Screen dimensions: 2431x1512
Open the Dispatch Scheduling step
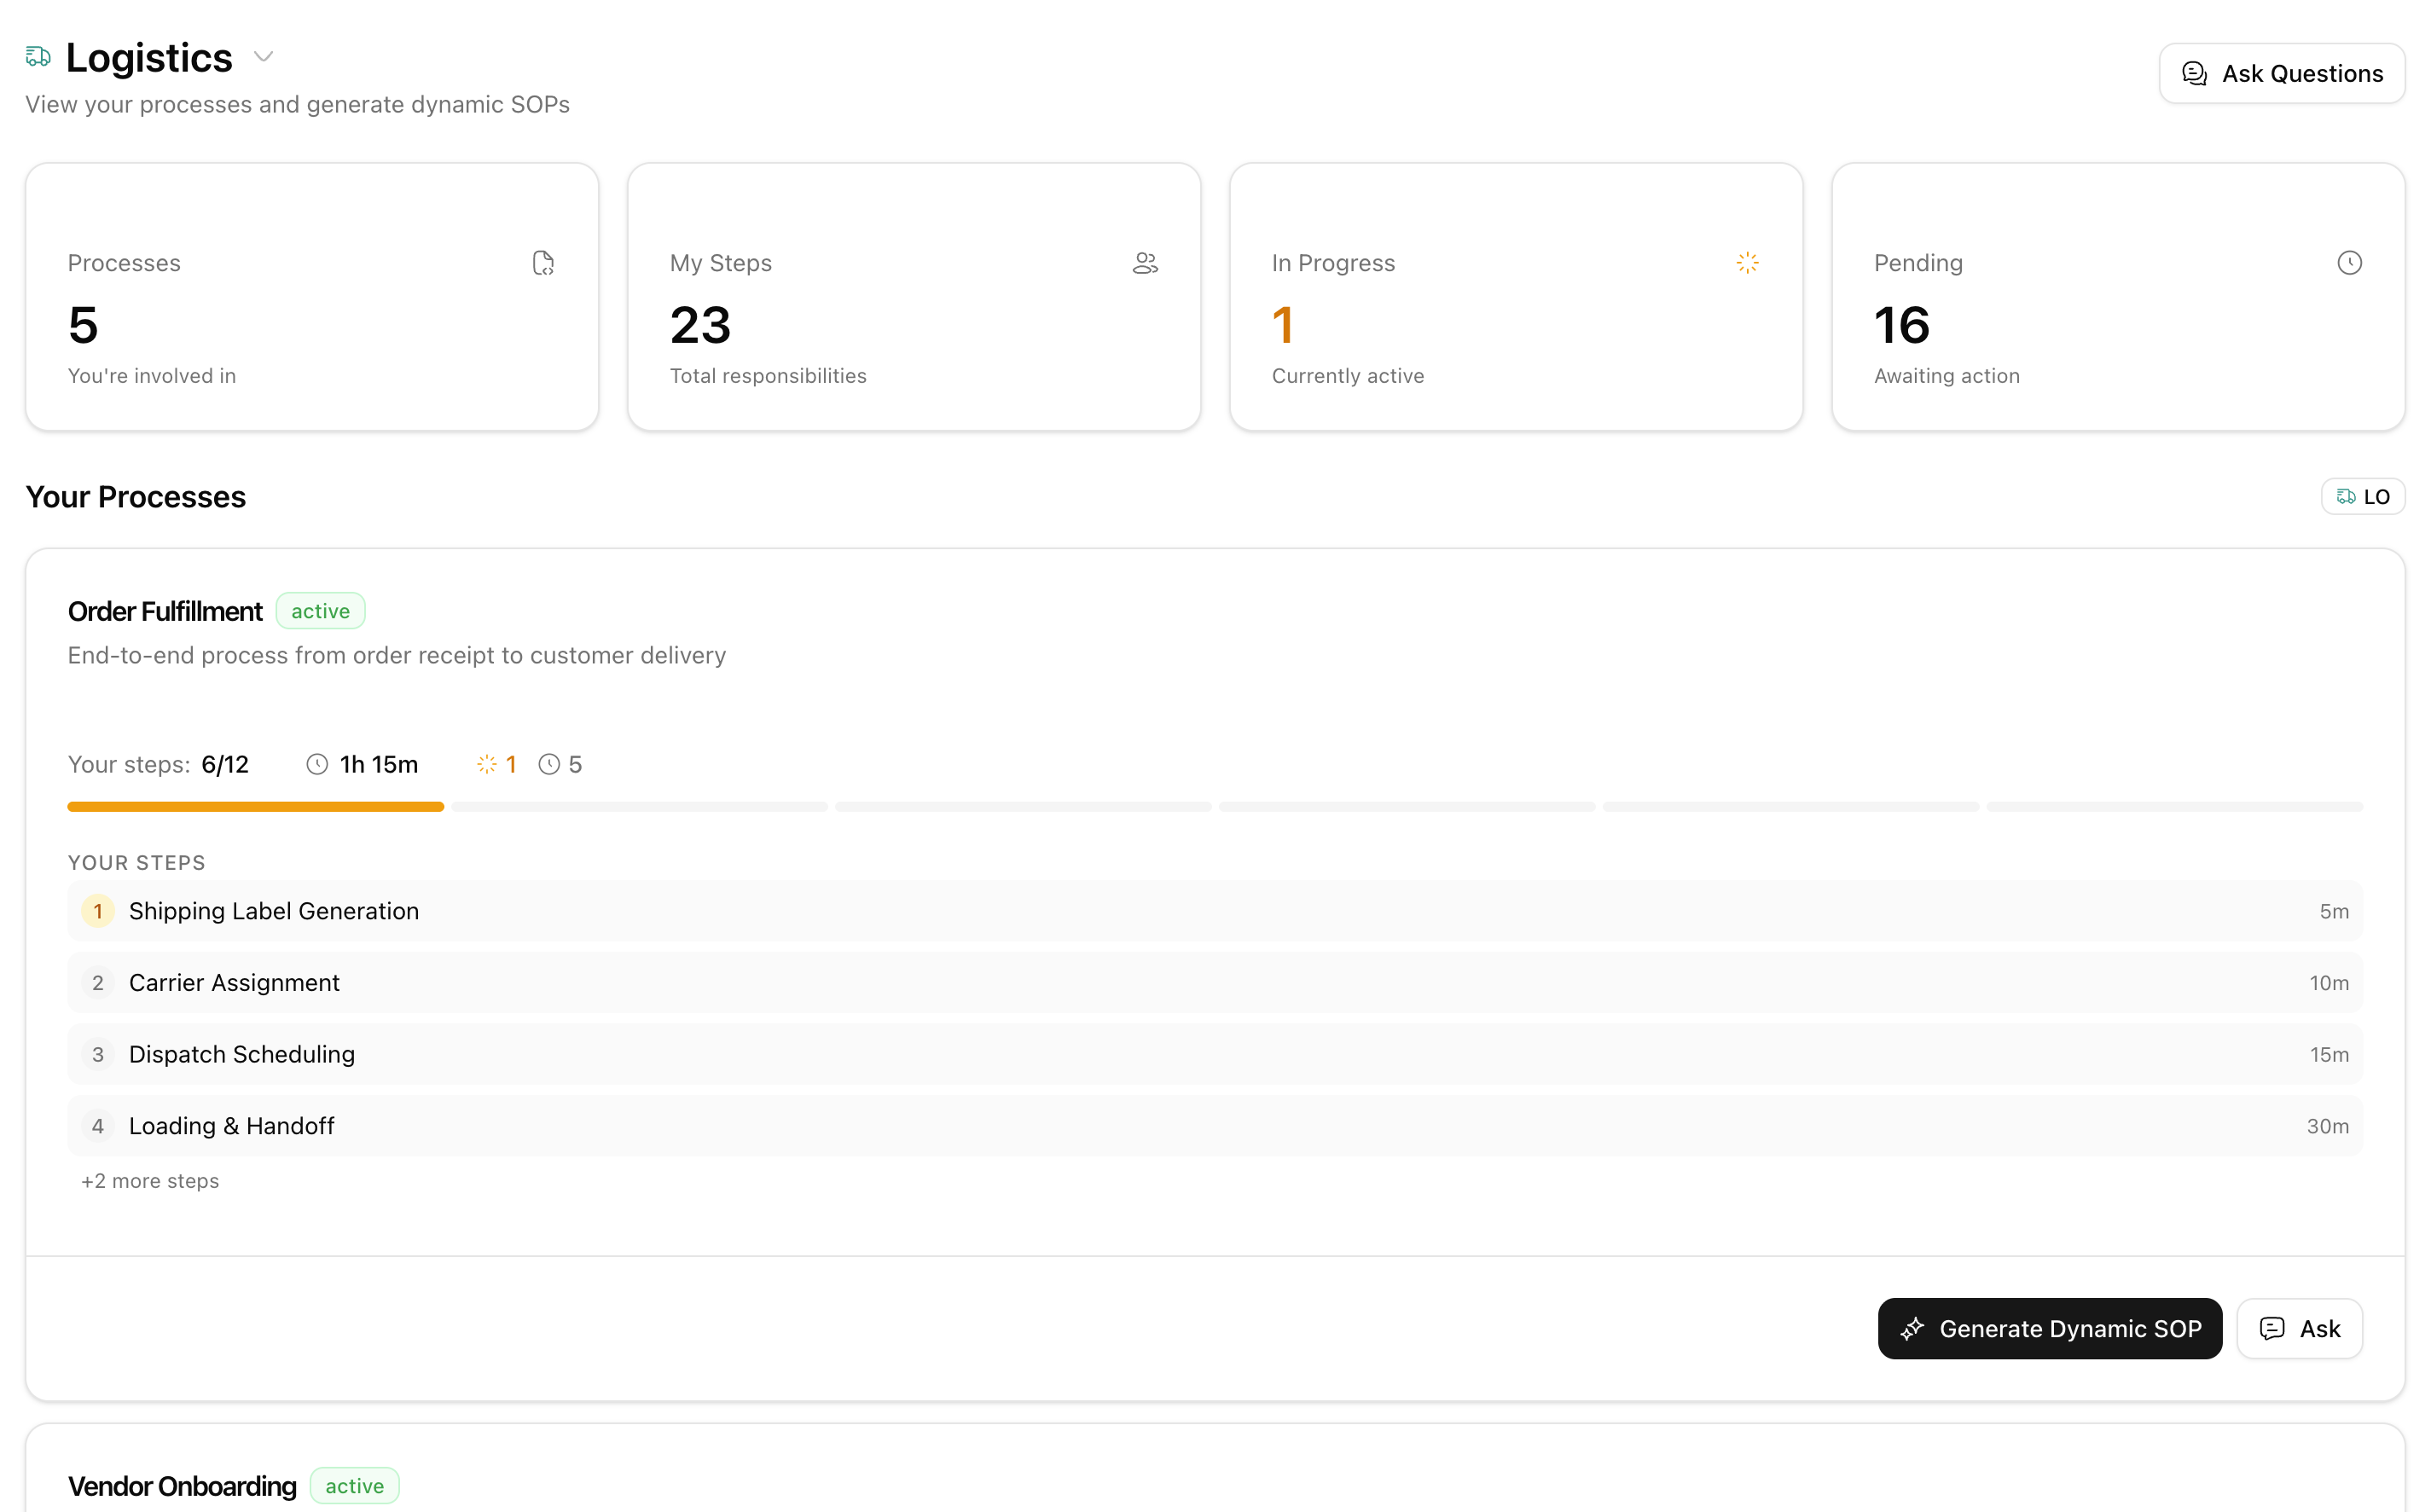pyautogui.click(x=241, y=1055)
